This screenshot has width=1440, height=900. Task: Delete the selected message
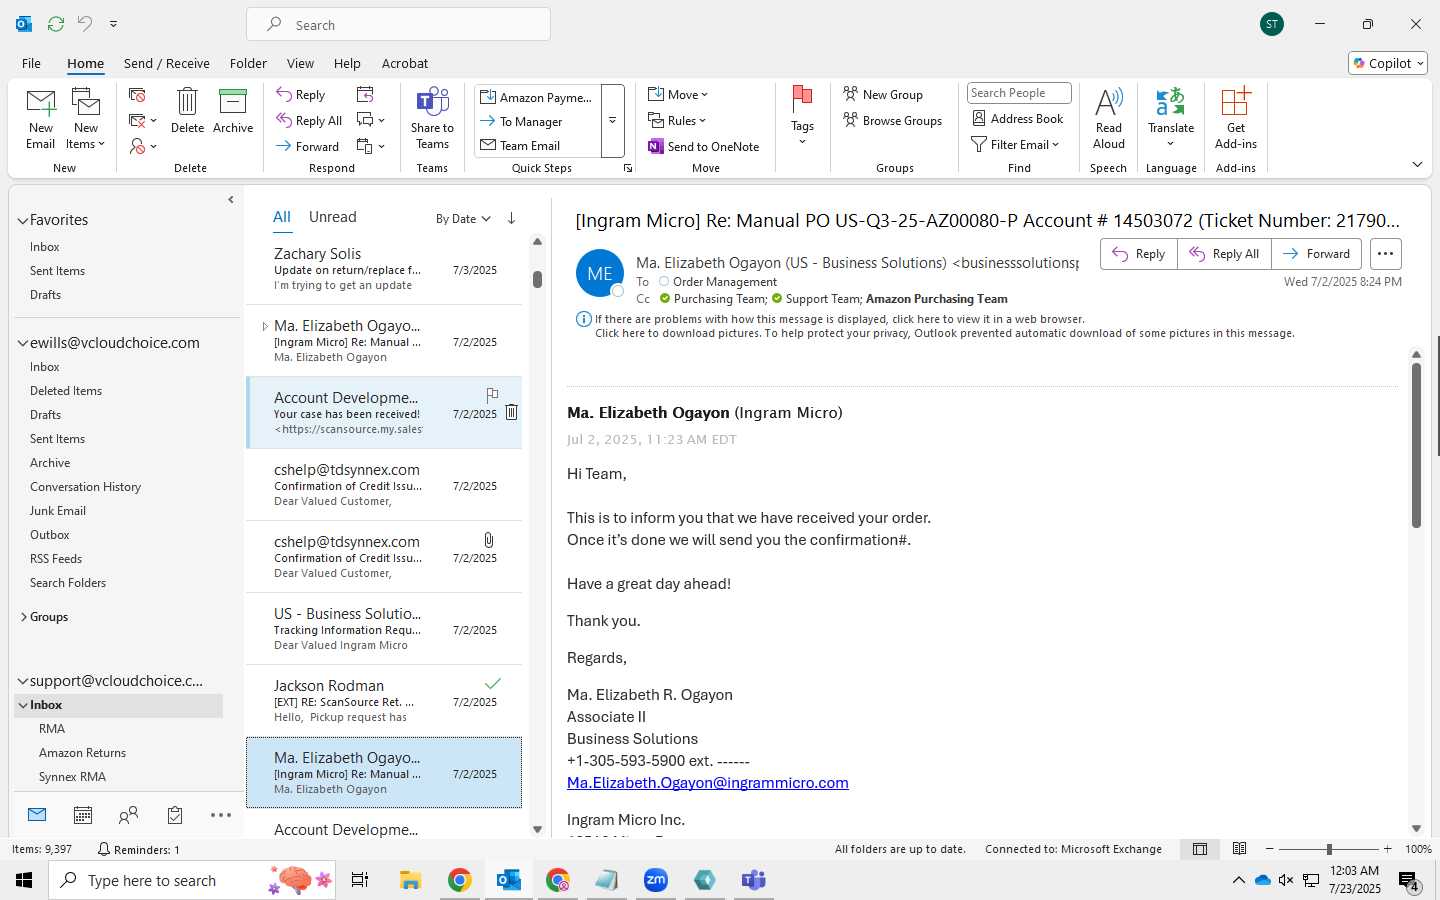click(x=187, y=110)
